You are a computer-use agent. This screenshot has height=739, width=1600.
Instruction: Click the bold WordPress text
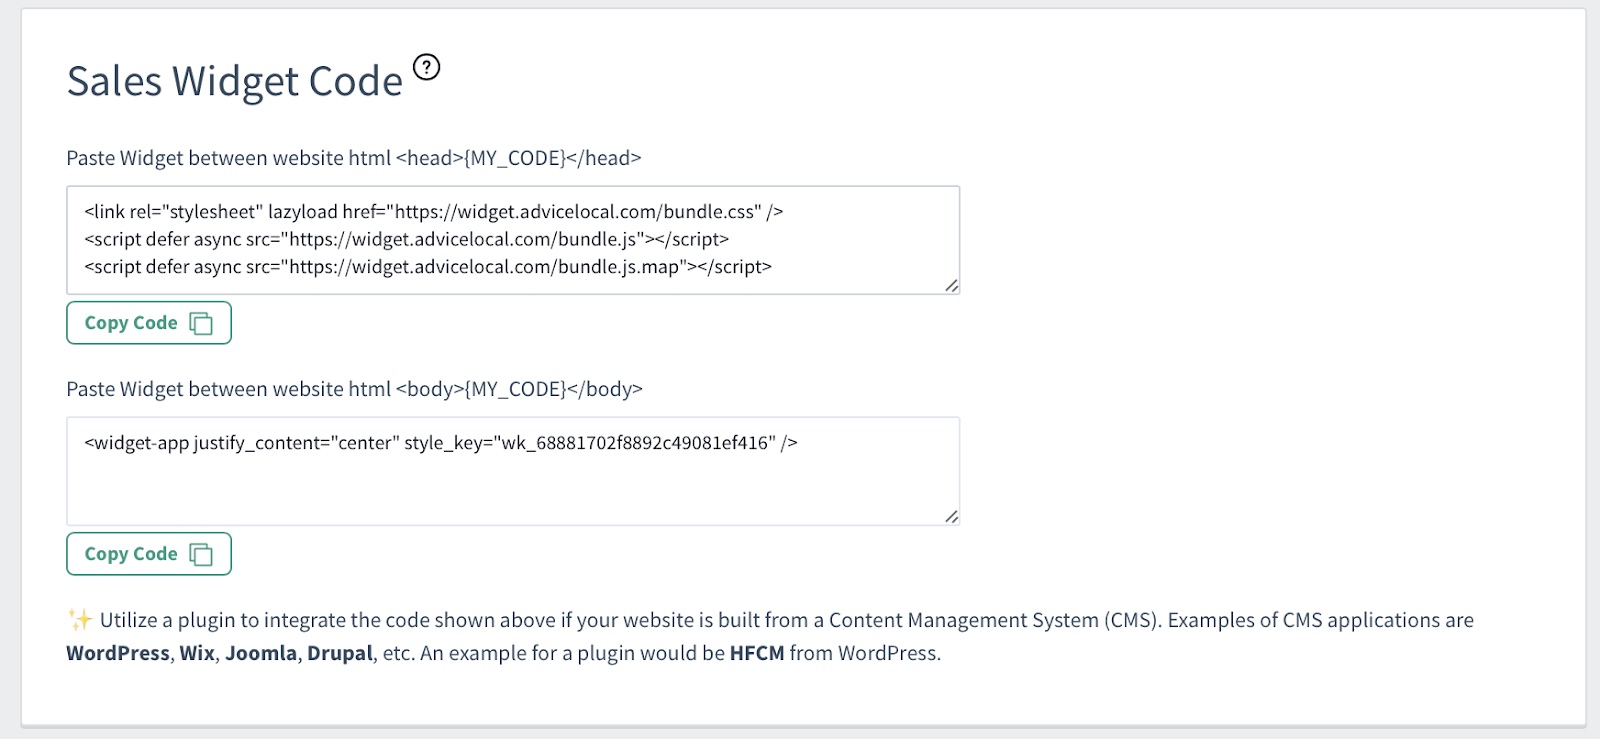click(118, 653)
